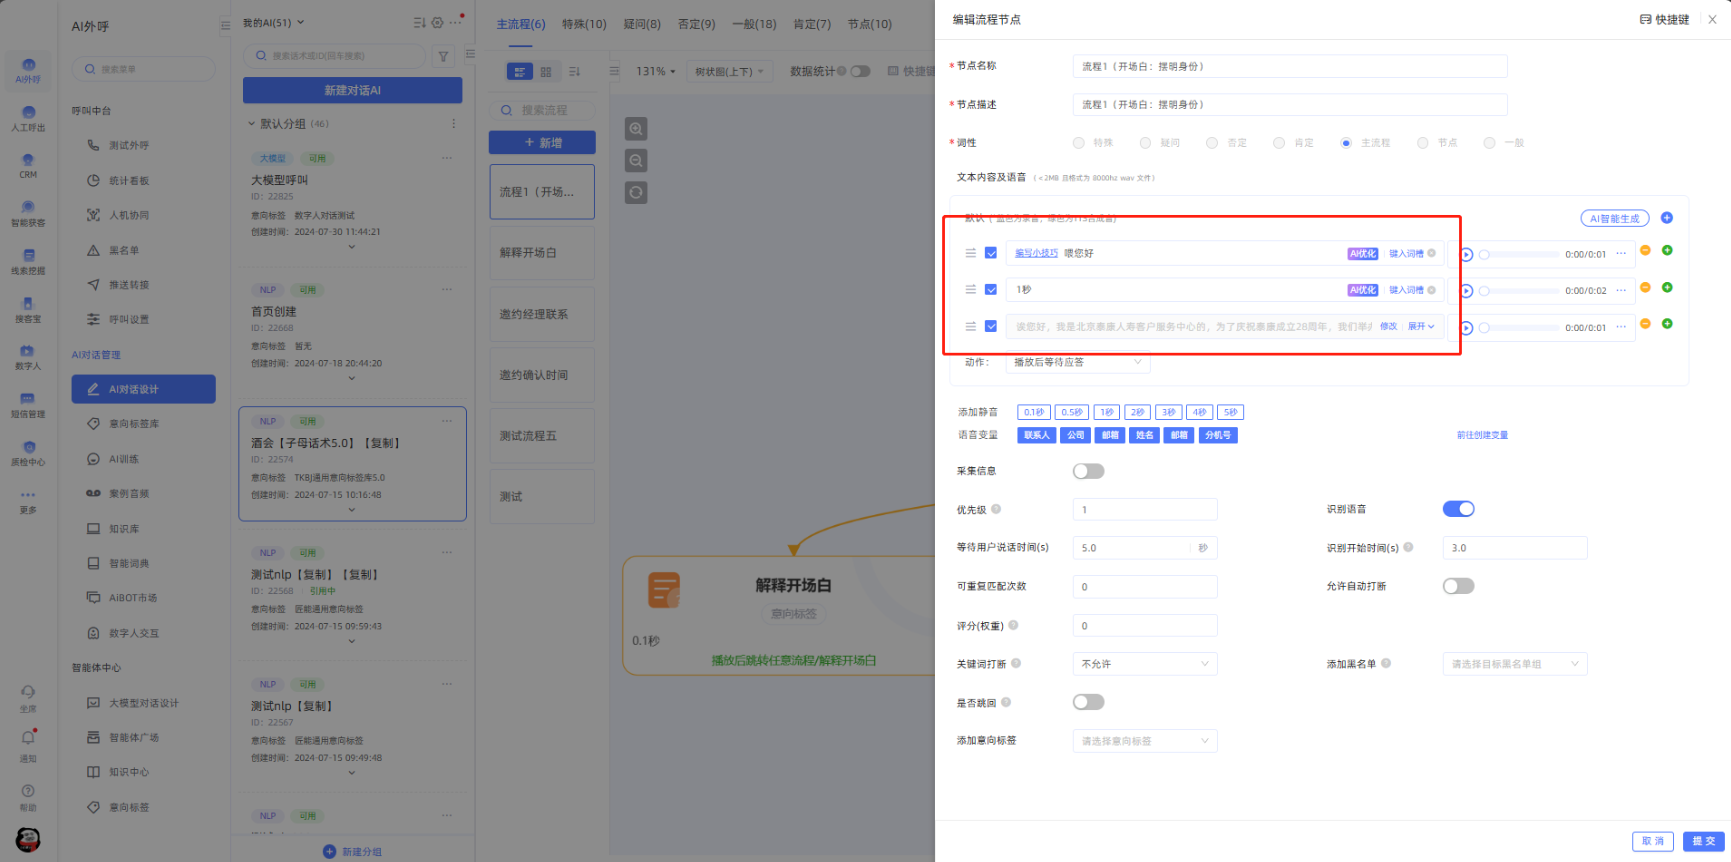This screenshot has height=862, width=1731.
Task: Play audio for the 喂您好 text row
Action: (x=1466, y=255)
